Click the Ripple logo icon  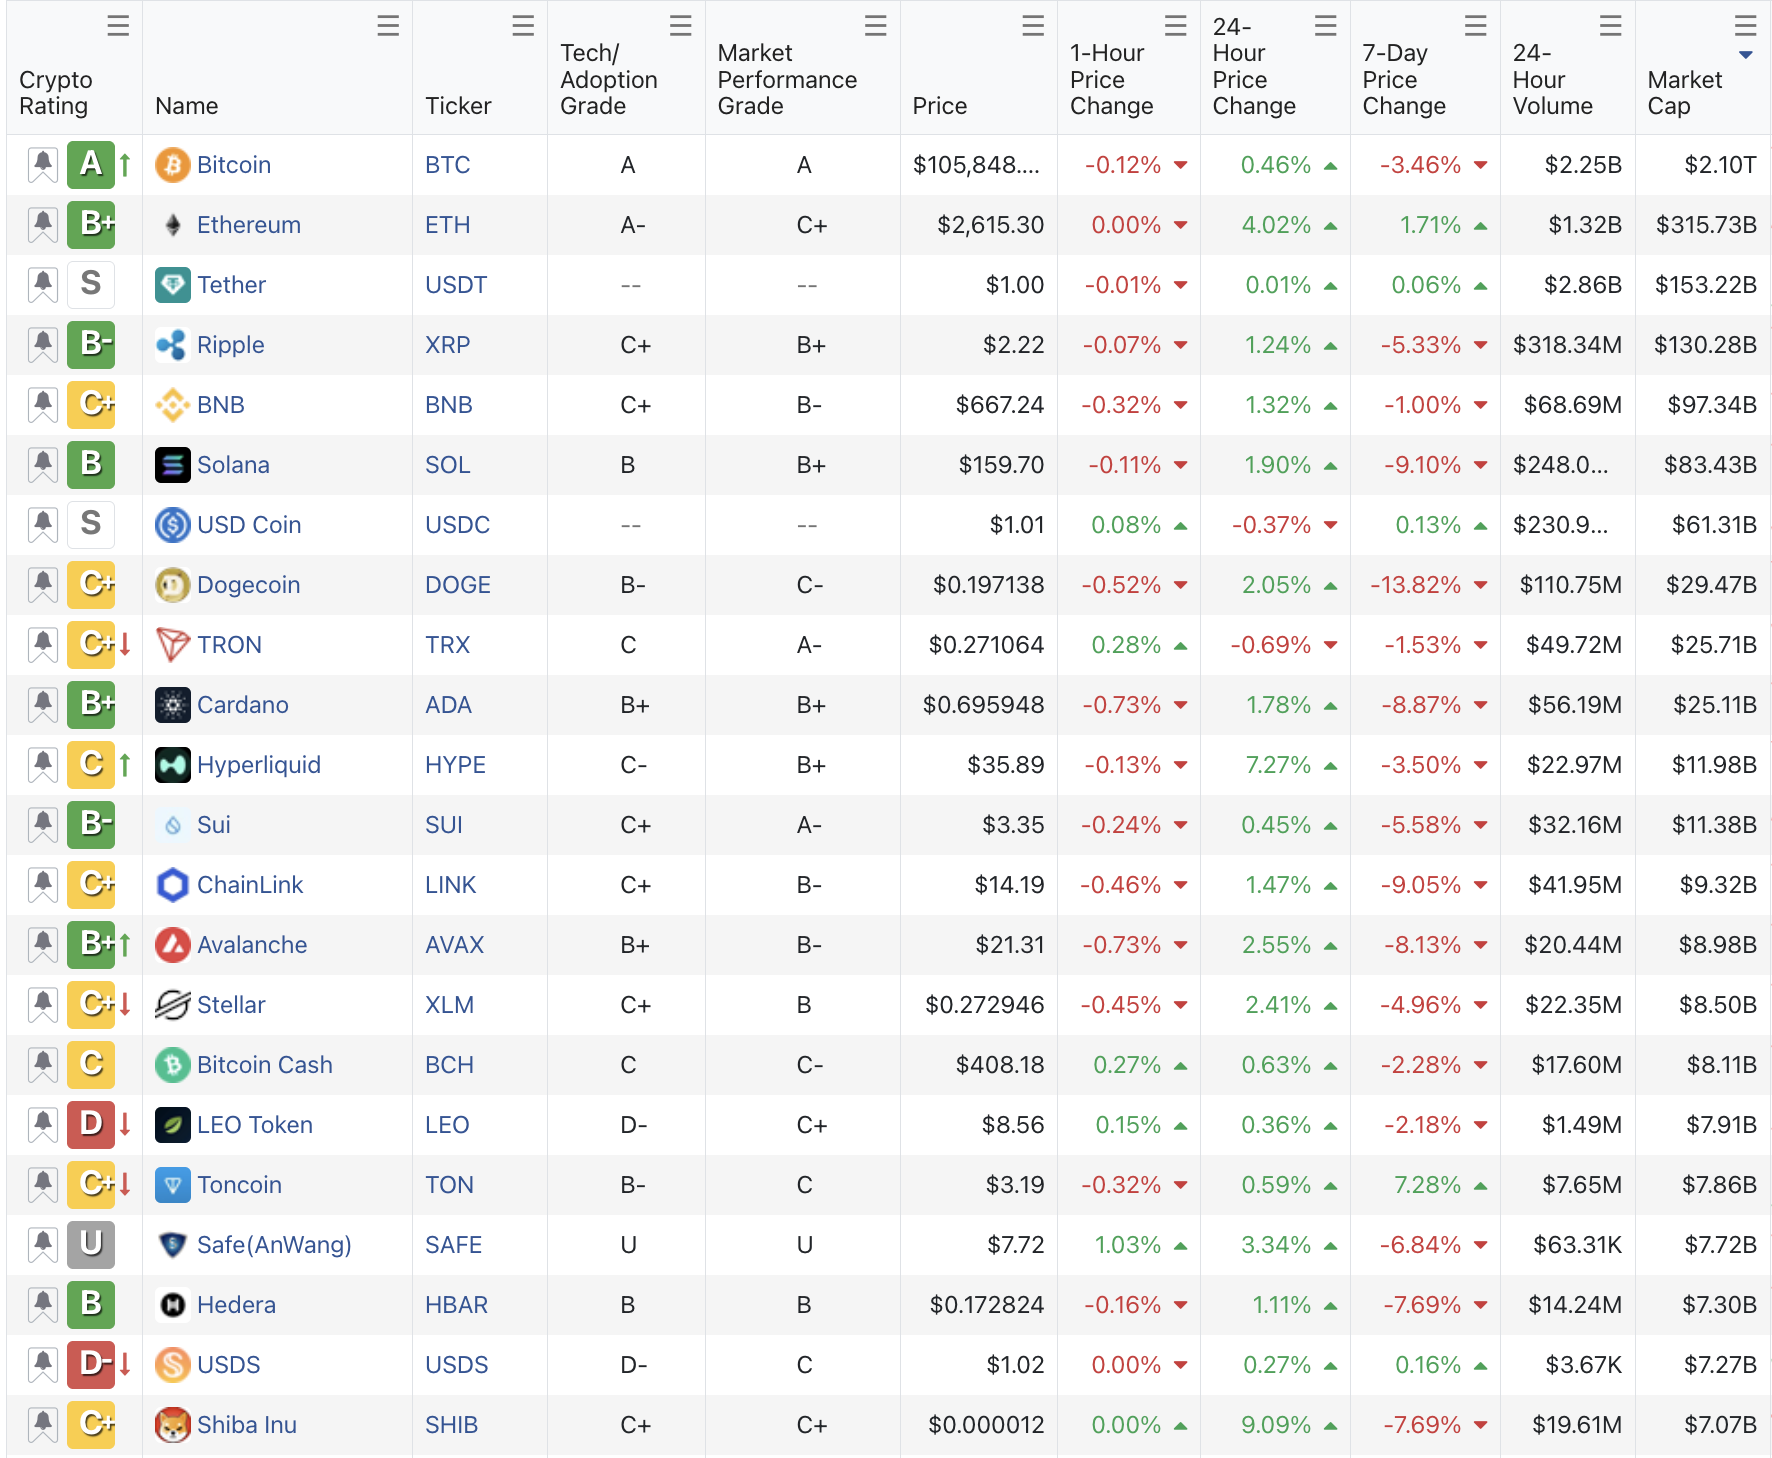click(173, 345)
